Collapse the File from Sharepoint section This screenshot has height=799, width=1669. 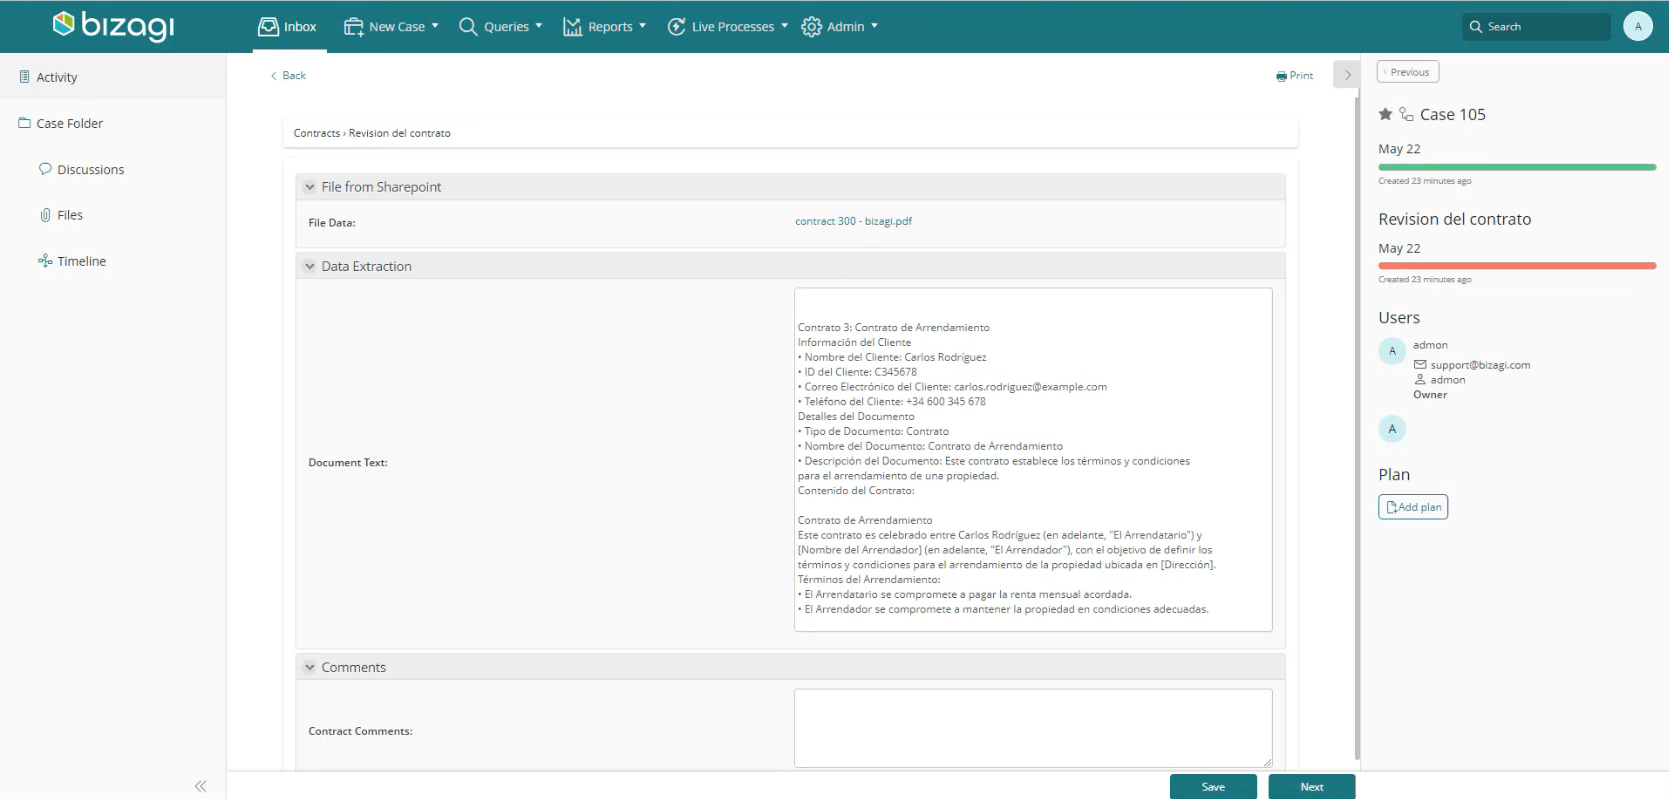pyautogui.click(x=310, y=187)
